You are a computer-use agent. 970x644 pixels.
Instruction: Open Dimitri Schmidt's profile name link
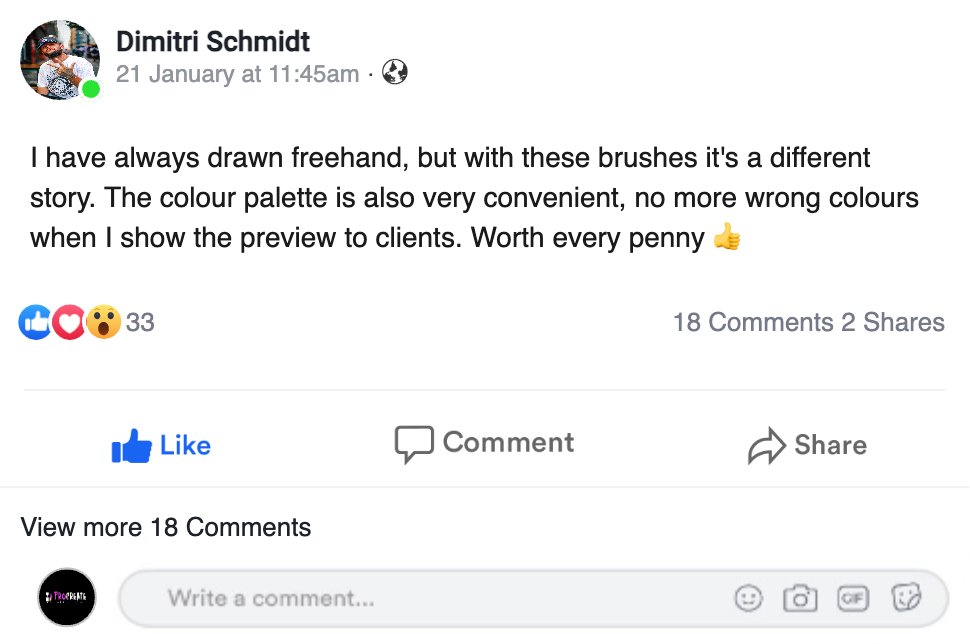(x=213, y=41)
